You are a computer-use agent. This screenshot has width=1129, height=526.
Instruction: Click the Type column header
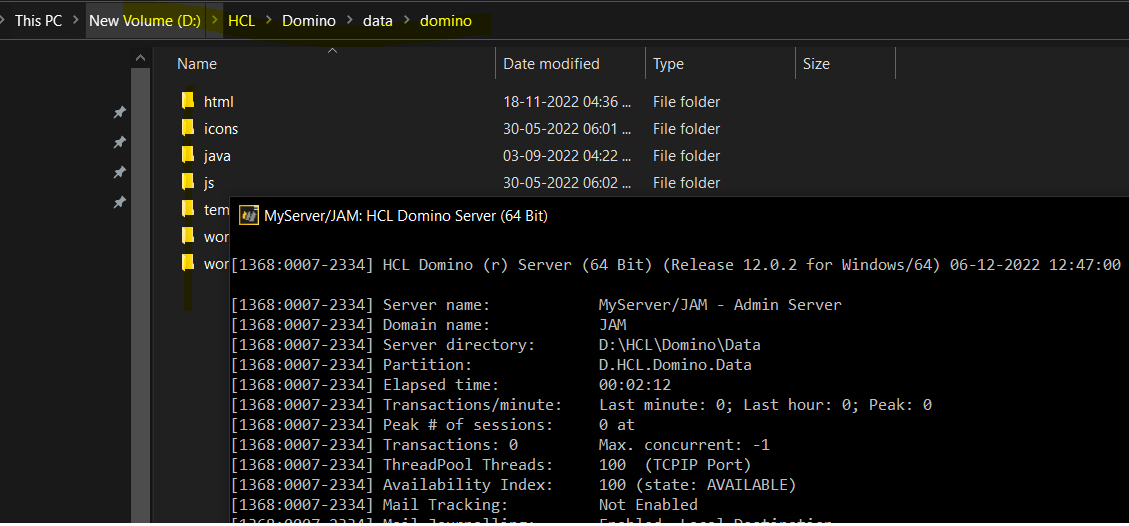pos(668,64)
